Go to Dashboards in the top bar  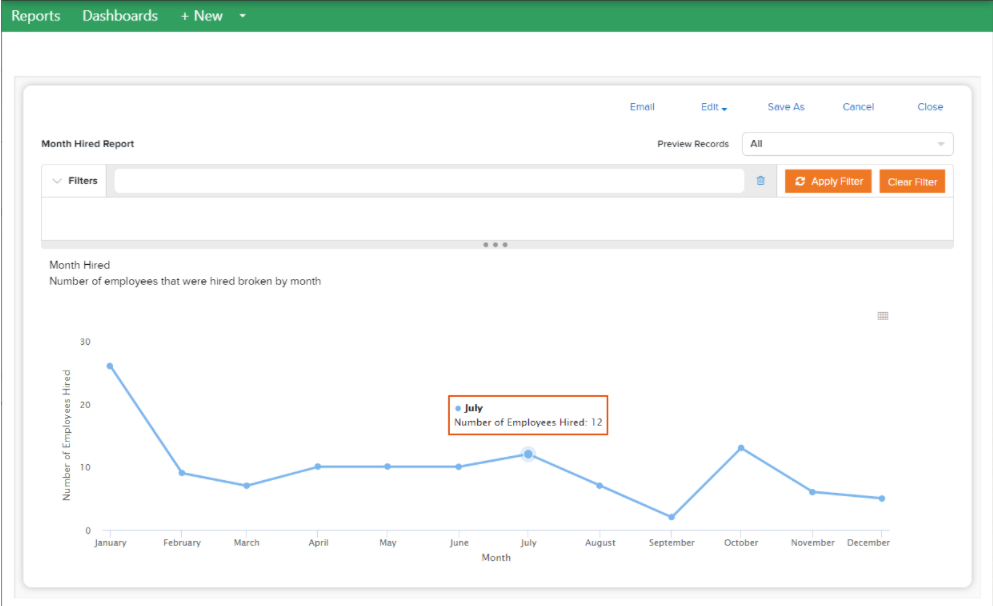click(120, 16)
